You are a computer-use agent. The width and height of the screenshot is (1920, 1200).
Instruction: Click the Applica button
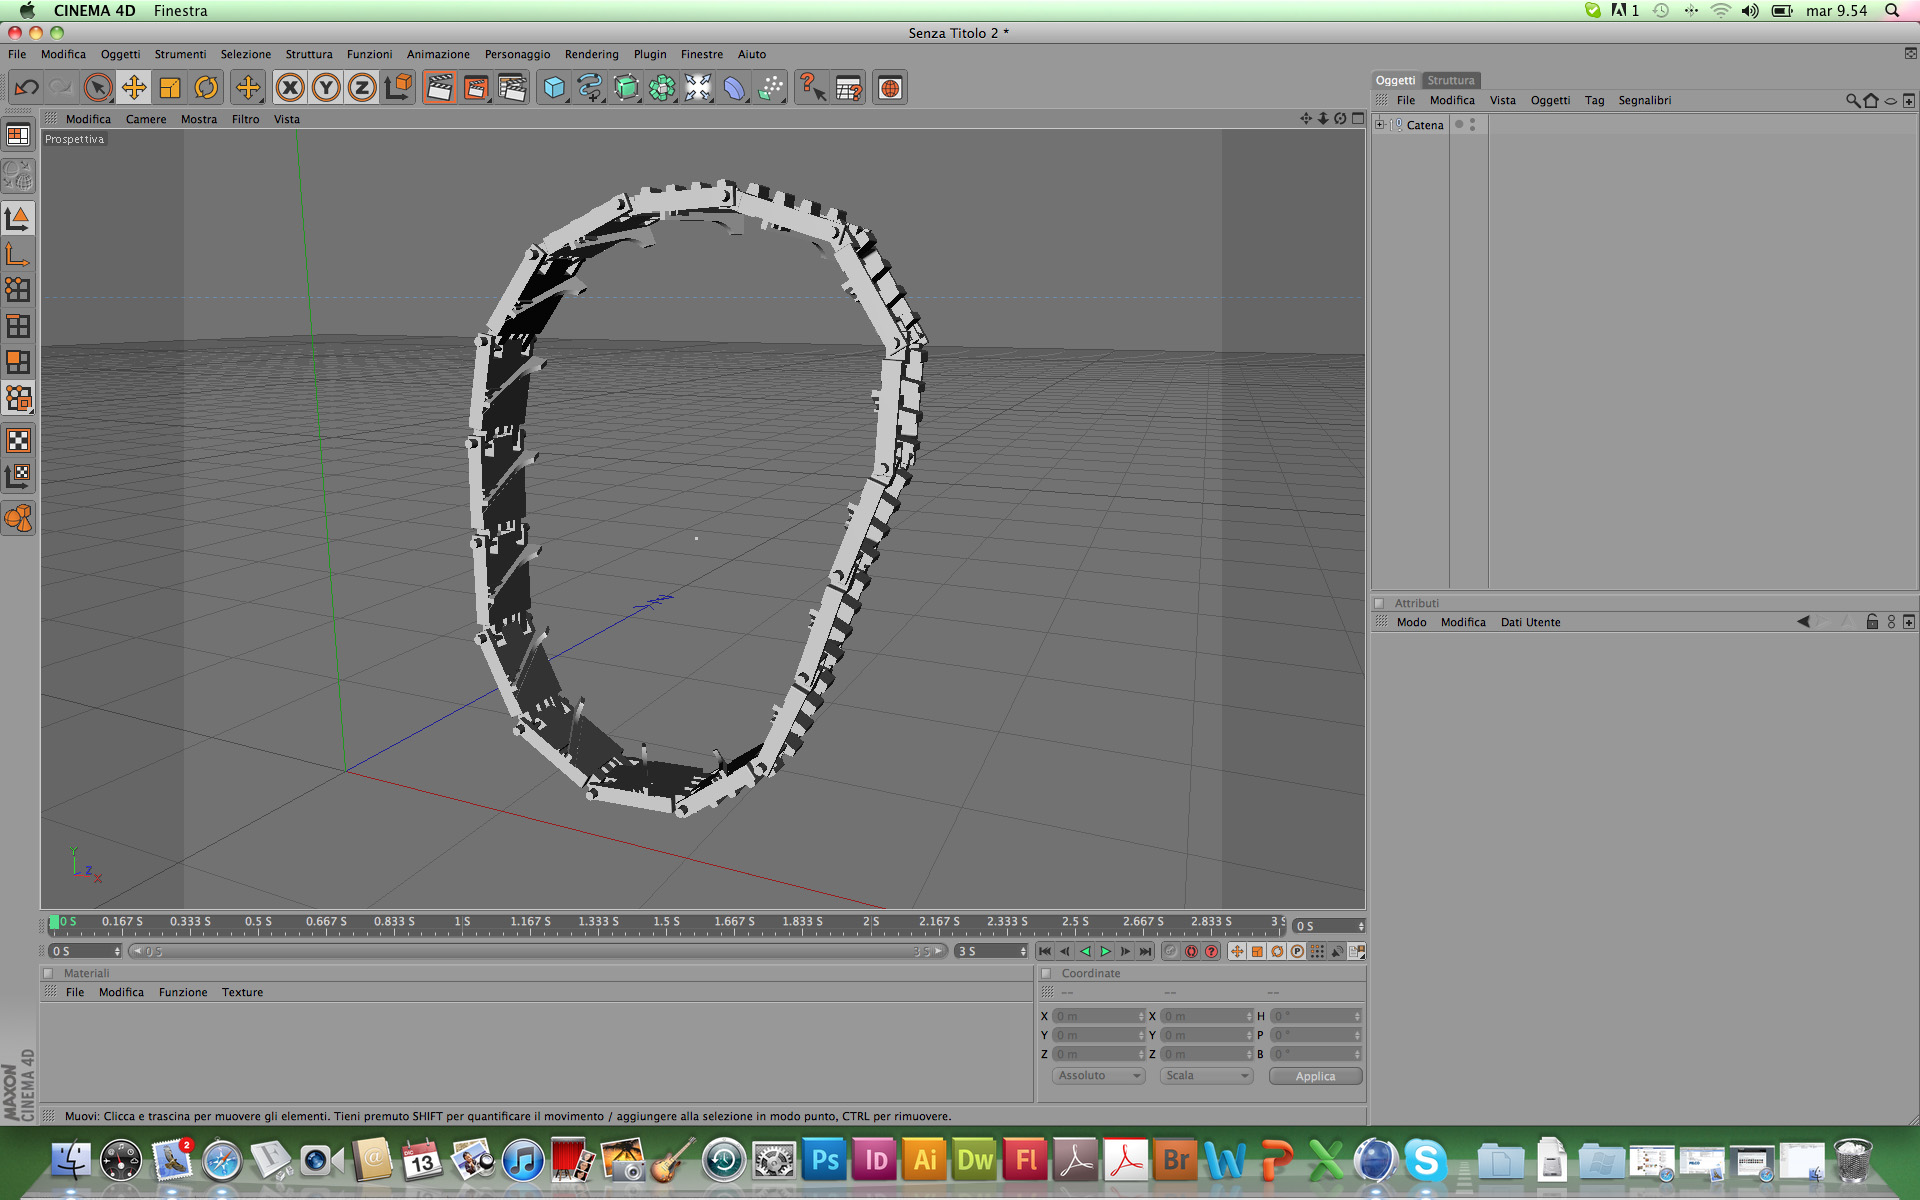(x=1315, y=1076)
